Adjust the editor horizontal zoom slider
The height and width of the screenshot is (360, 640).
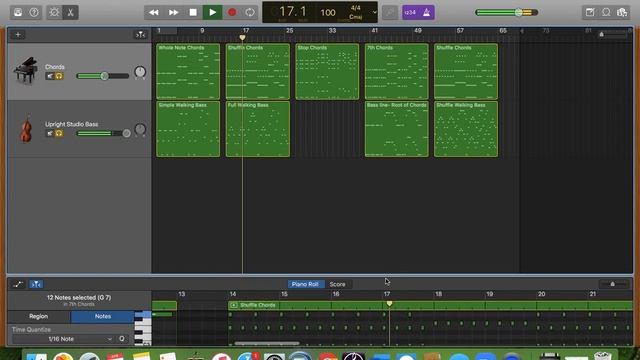[613, 284]
